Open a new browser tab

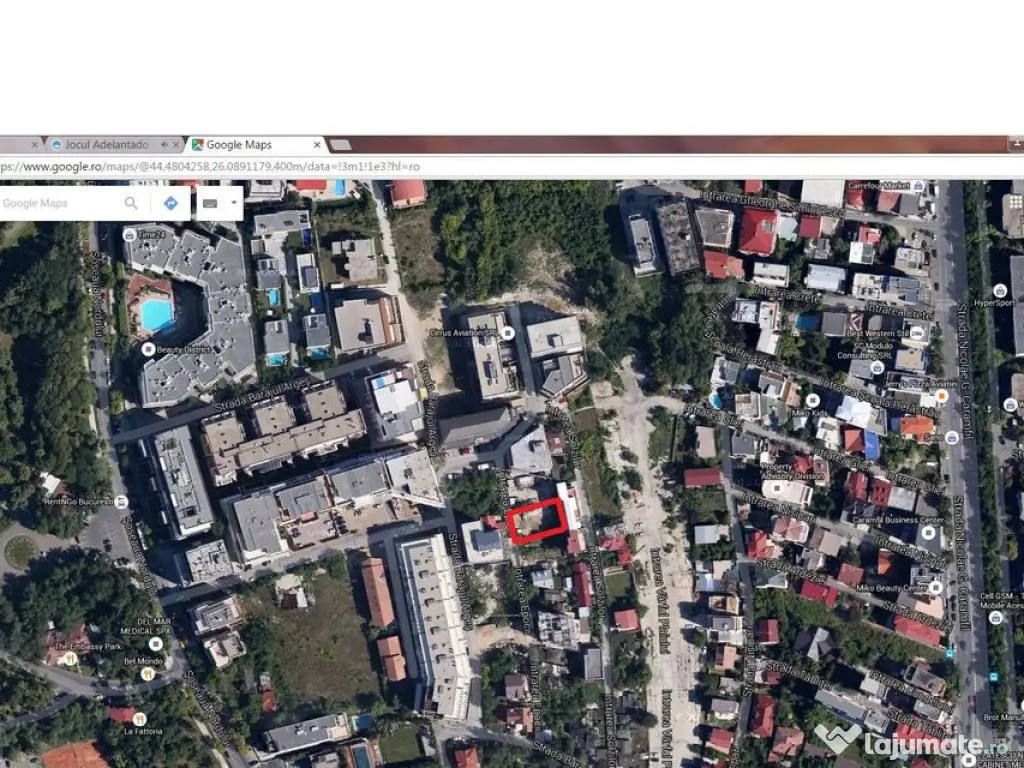pyautogui.click(x=340, y=145)
